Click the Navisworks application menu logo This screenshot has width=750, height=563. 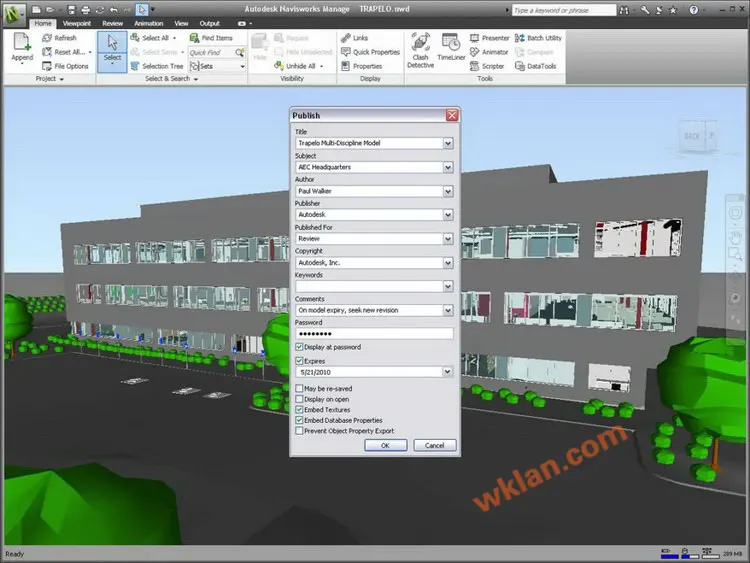[x=14, y=13]
